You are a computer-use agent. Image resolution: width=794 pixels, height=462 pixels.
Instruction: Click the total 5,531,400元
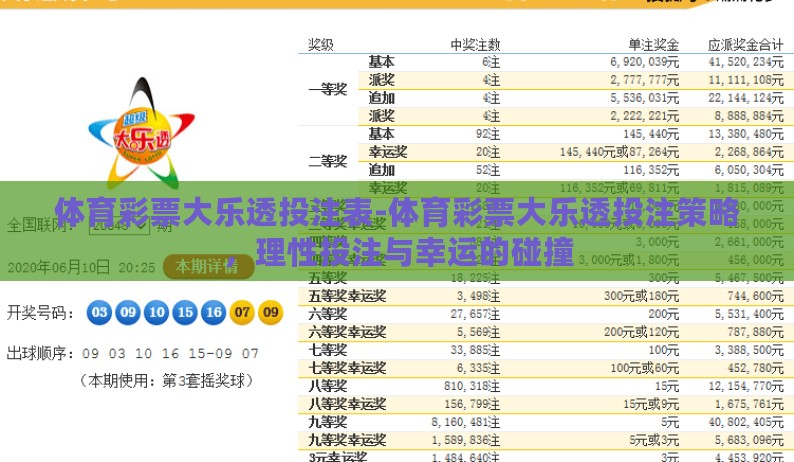pyautogui.click(x=749, y=314)
